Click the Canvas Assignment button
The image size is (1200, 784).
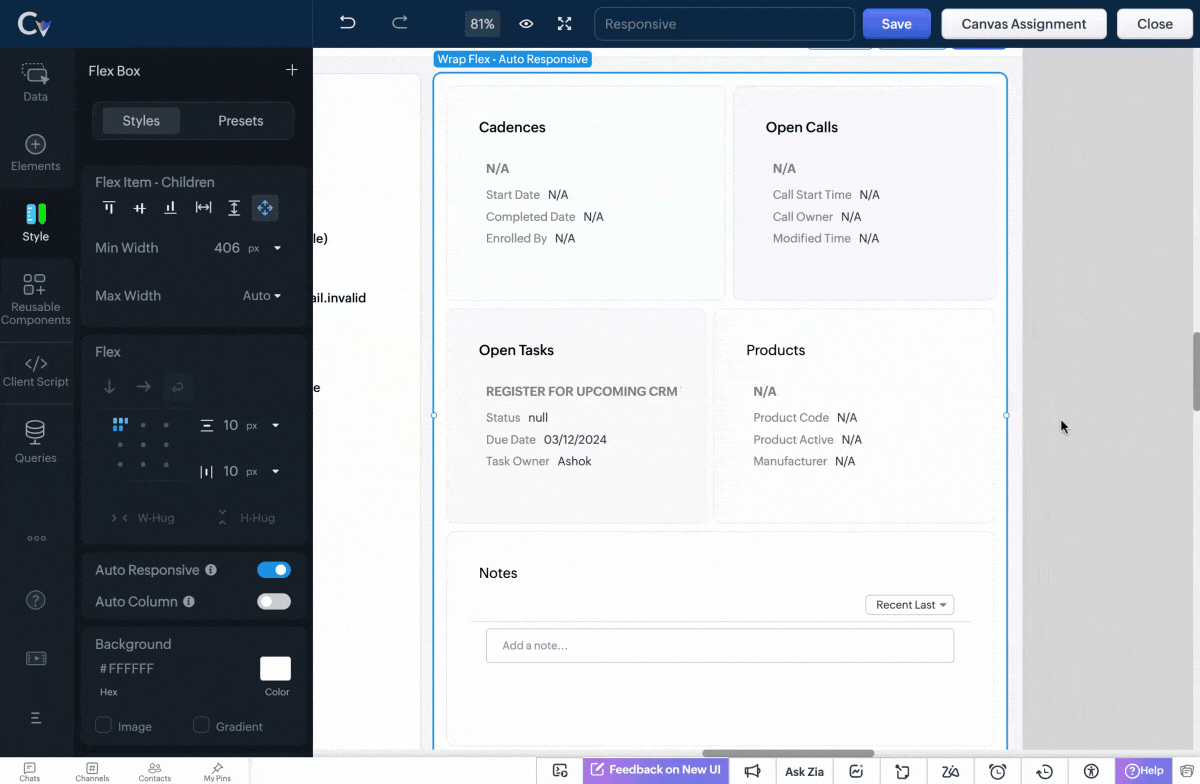1023,24
